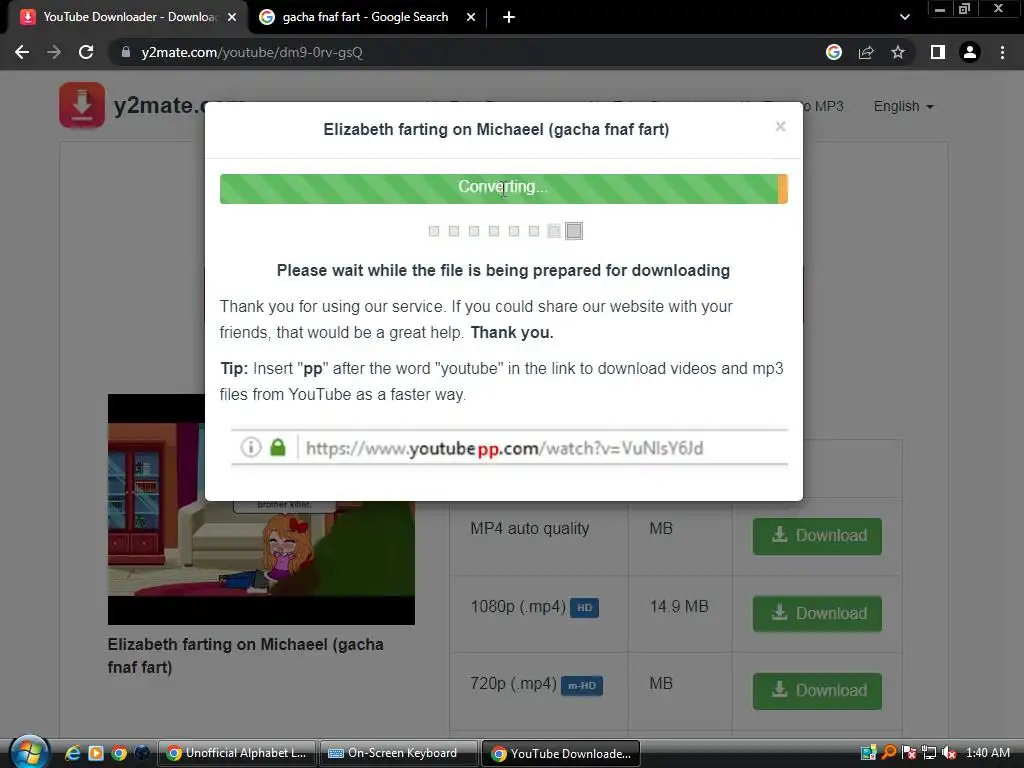The height and width of the screenshot is (768, 1024).
Task: Reload the y2mate page
Action: coord(86,52)
